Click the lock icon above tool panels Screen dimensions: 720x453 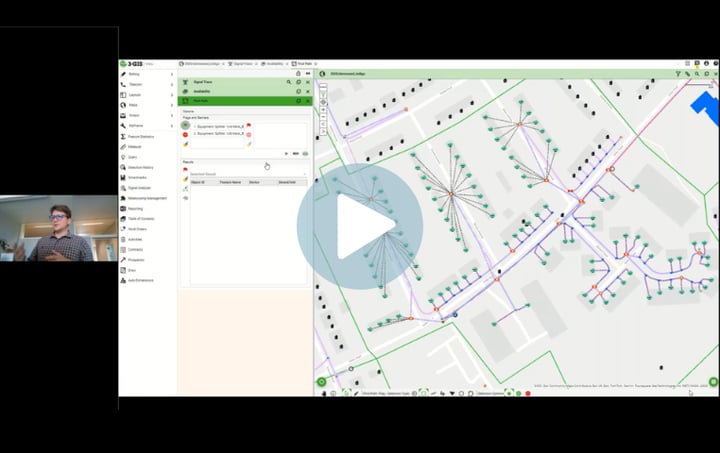tap(298, 73)
